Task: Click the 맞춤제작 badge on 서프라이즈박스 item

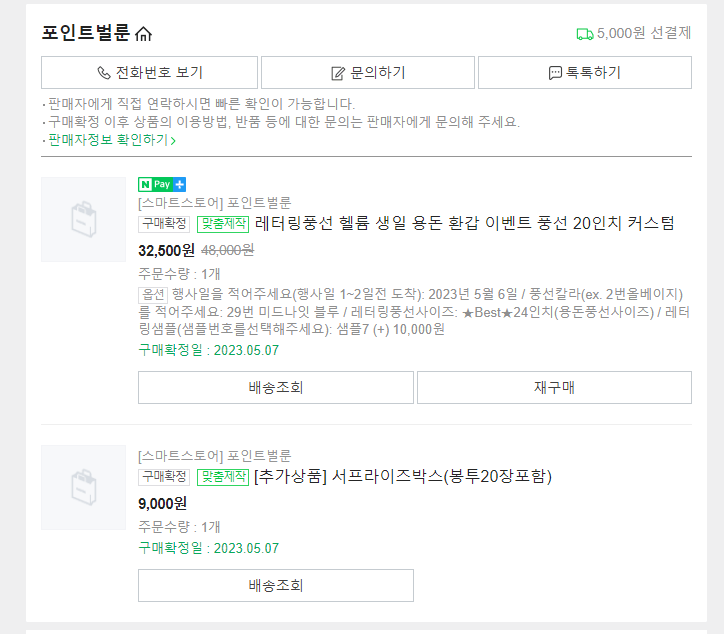Action: 223,477
